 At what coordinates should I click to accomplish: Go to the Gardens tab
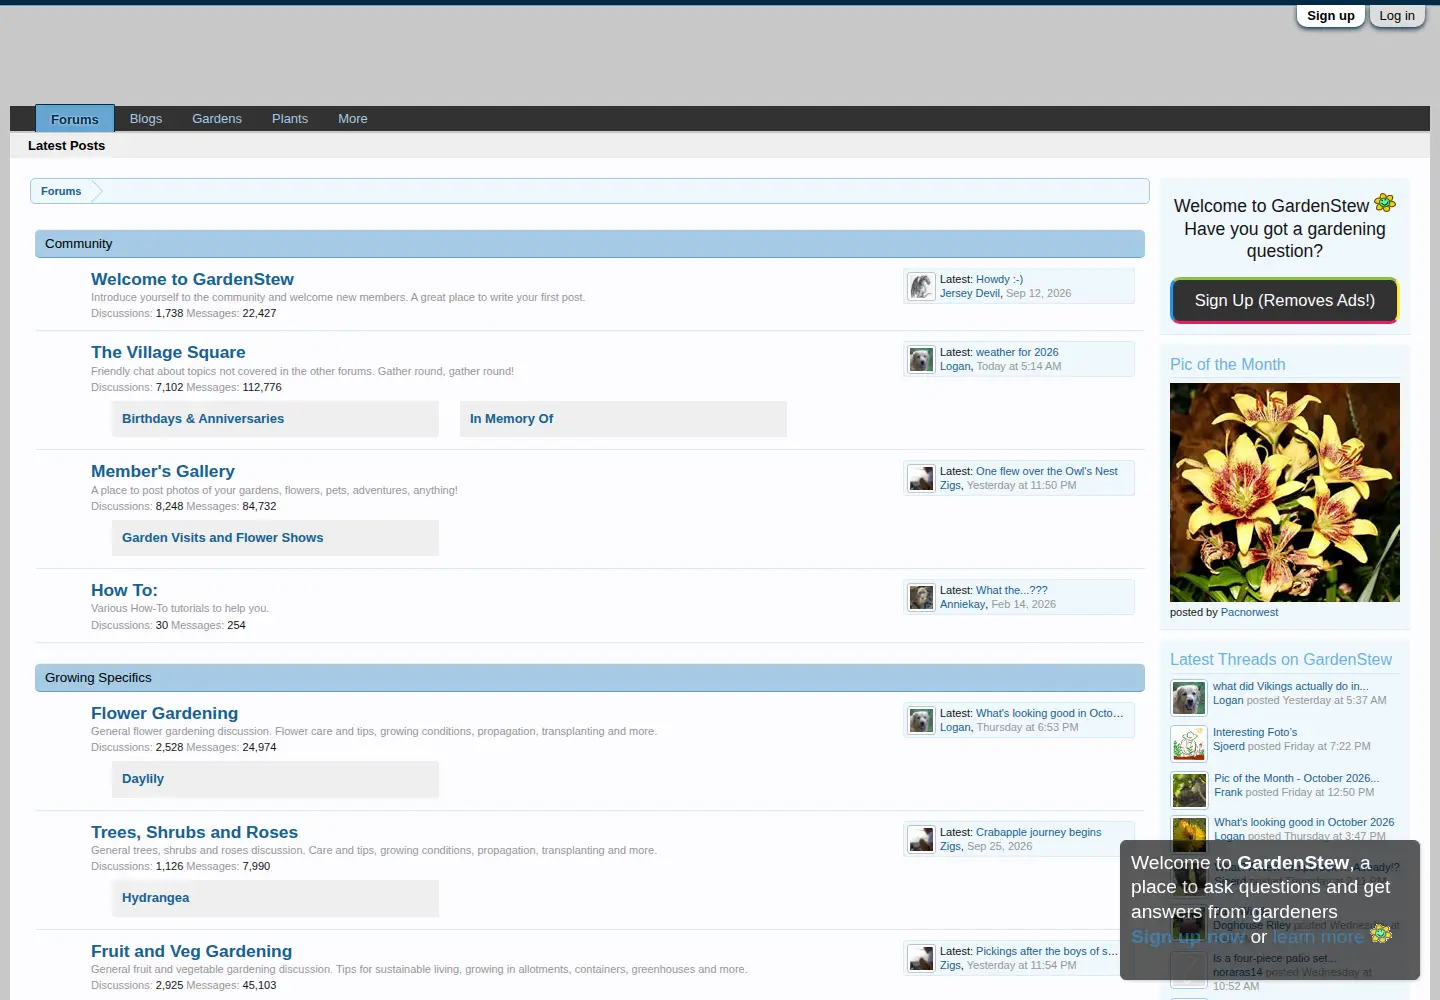coord(217,118)
